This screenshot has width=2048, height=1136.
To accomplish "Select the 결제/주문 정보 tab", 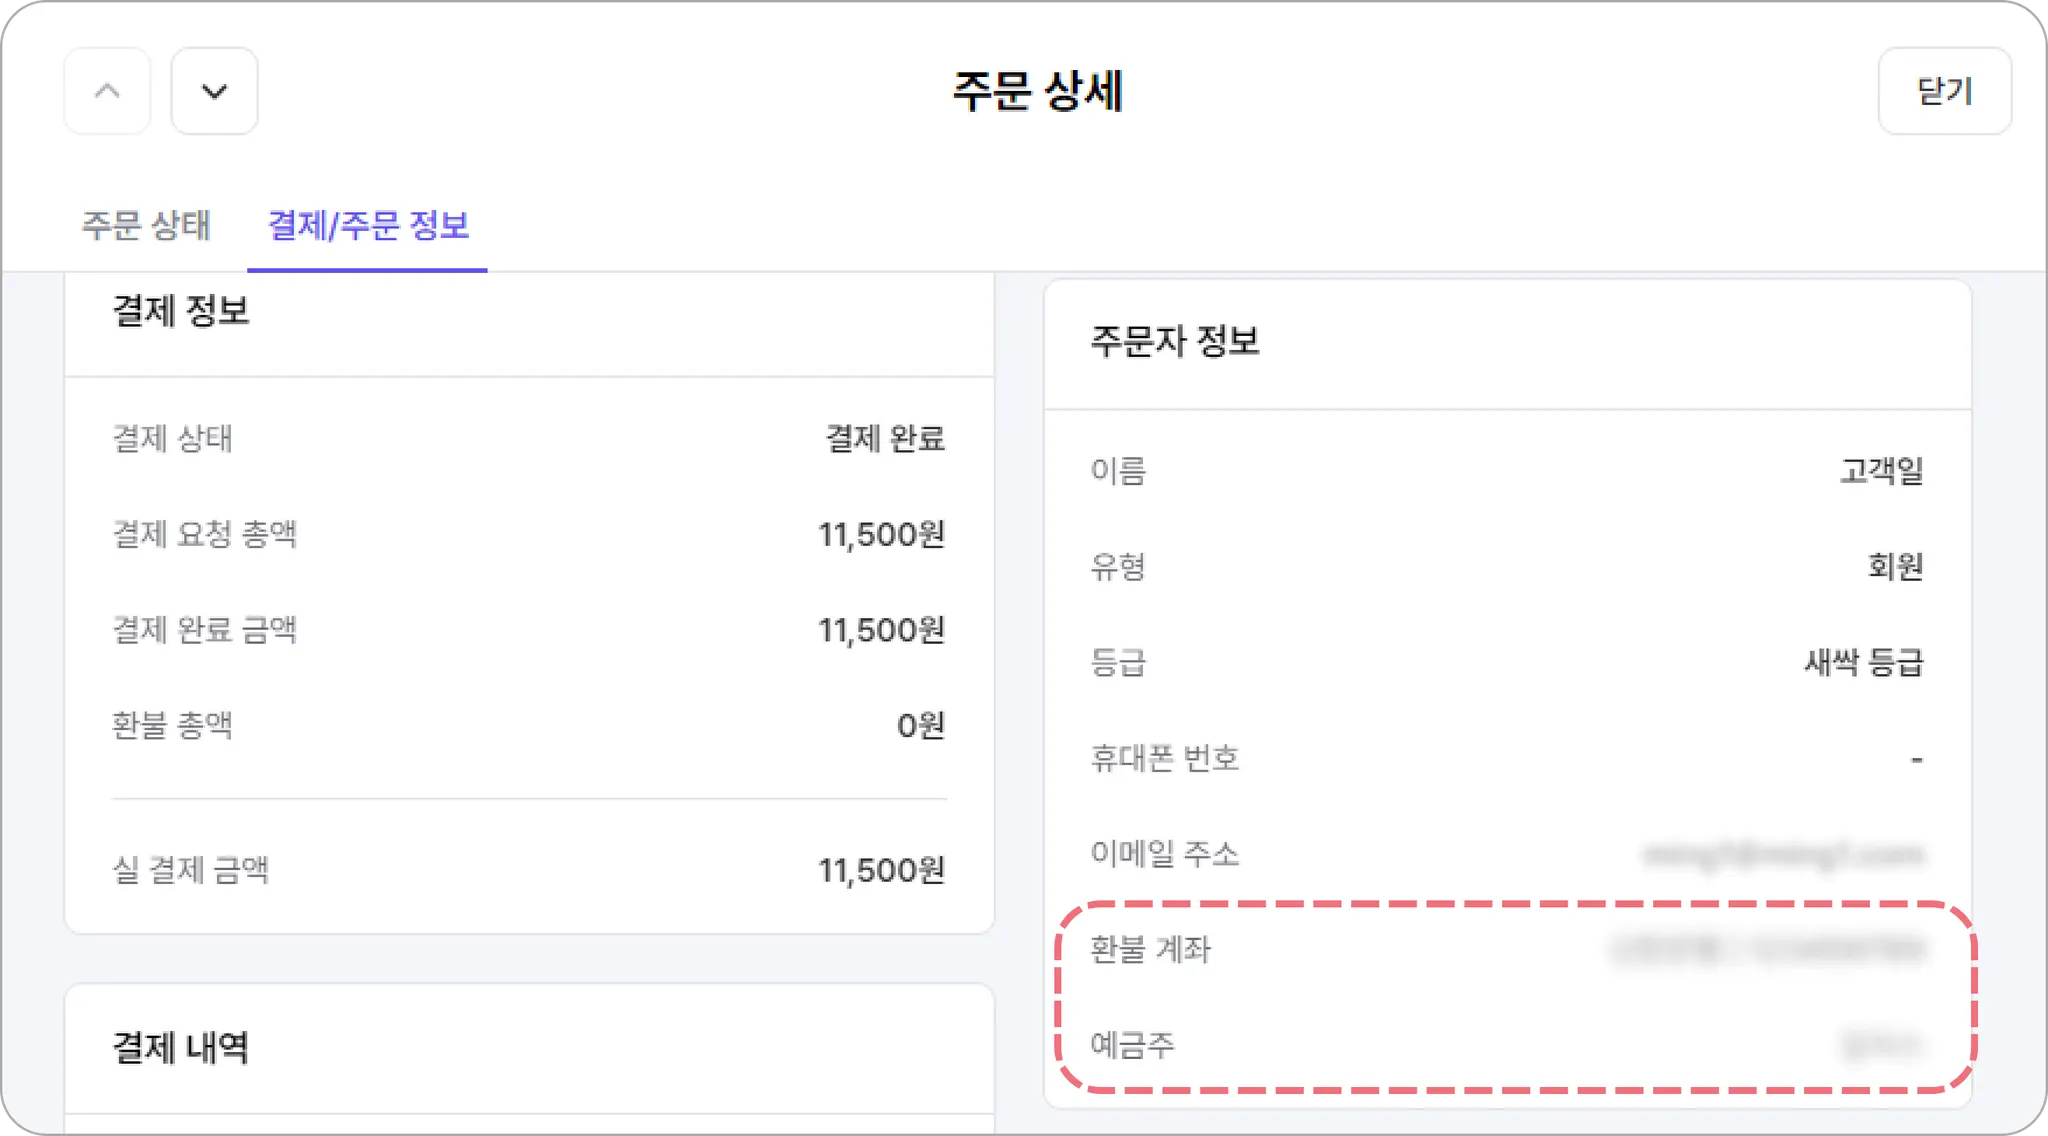I will (x=368, y=225).
